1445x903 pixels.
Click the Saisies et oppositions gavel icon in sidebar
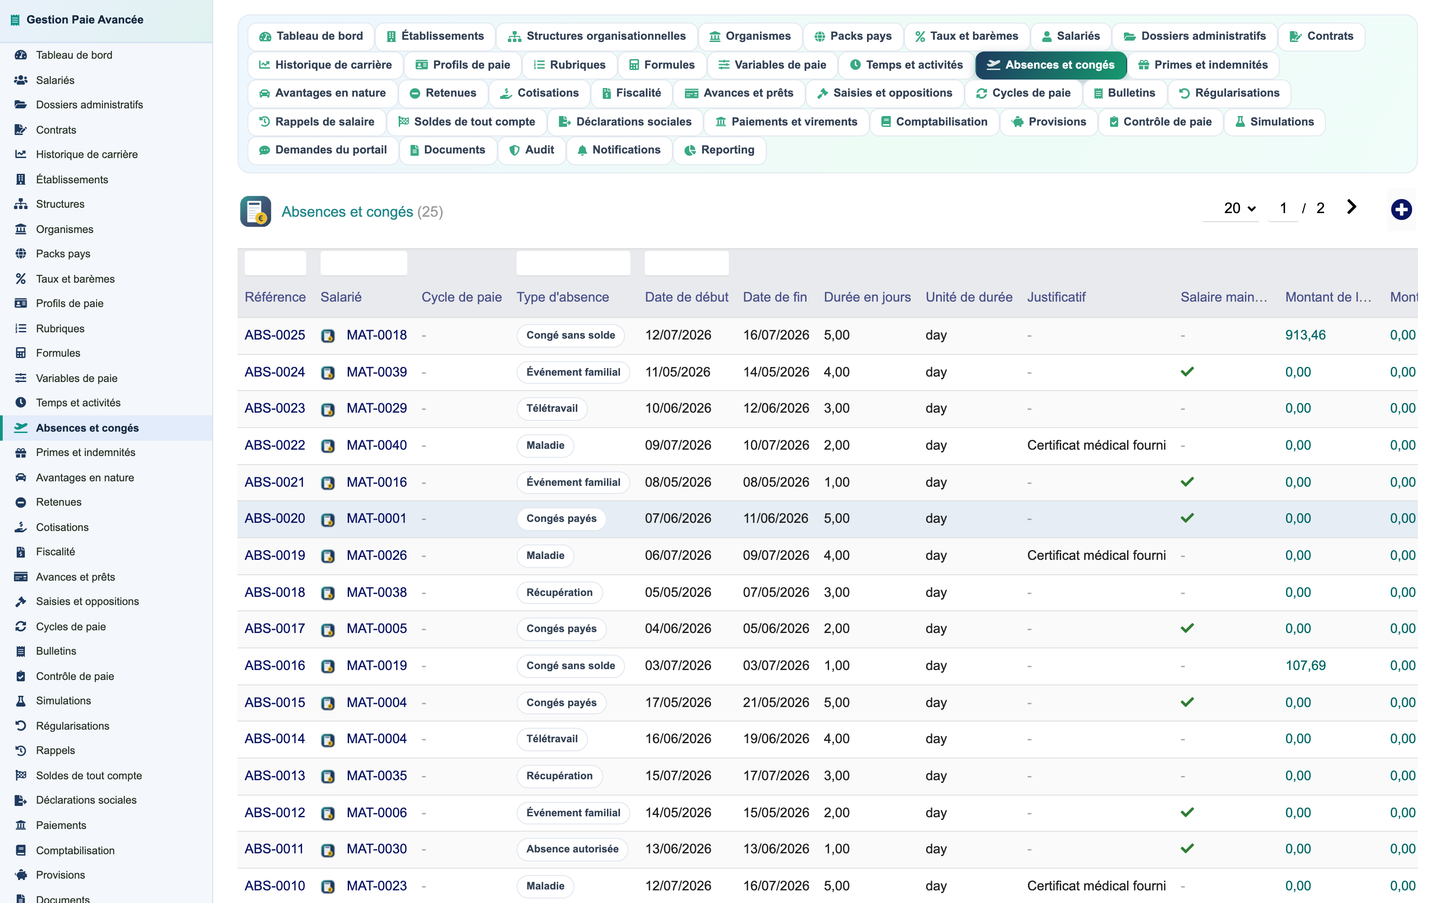[x=20, y=602]
